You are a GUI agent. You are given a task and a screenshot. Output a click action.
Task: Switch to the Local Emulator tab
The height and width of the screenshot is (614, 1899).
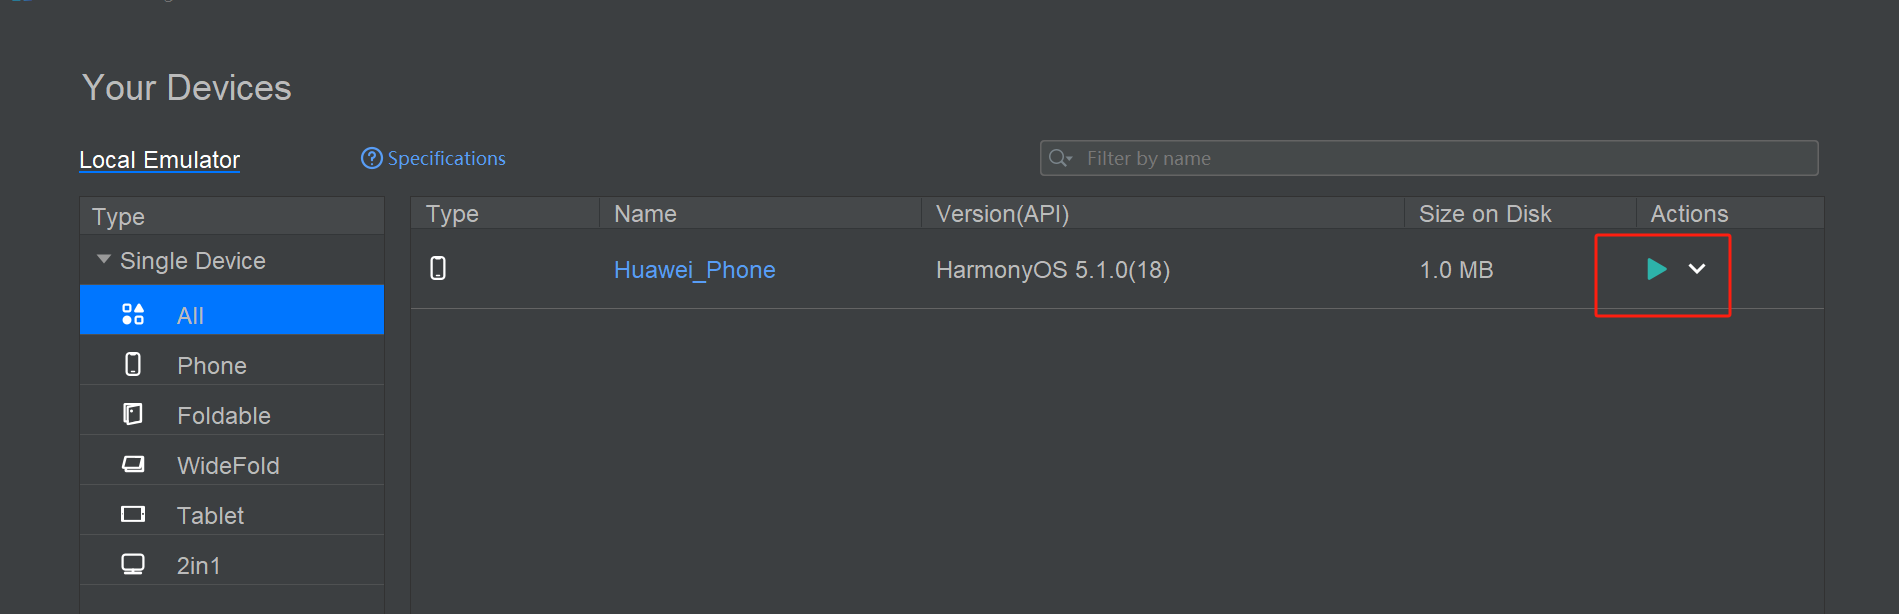160,160
